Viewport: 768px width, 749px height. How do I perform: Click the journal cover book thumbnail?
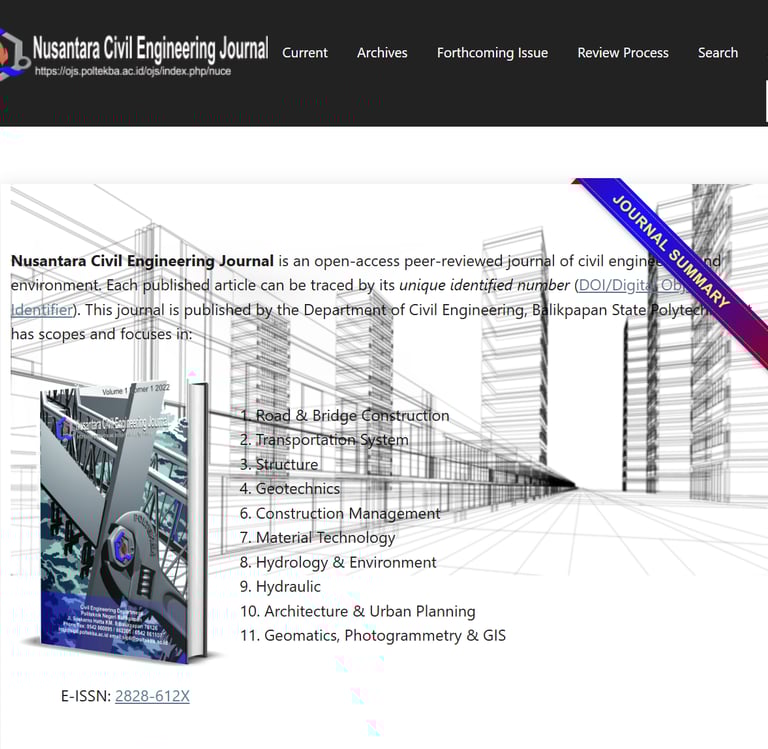pos(123,522)
